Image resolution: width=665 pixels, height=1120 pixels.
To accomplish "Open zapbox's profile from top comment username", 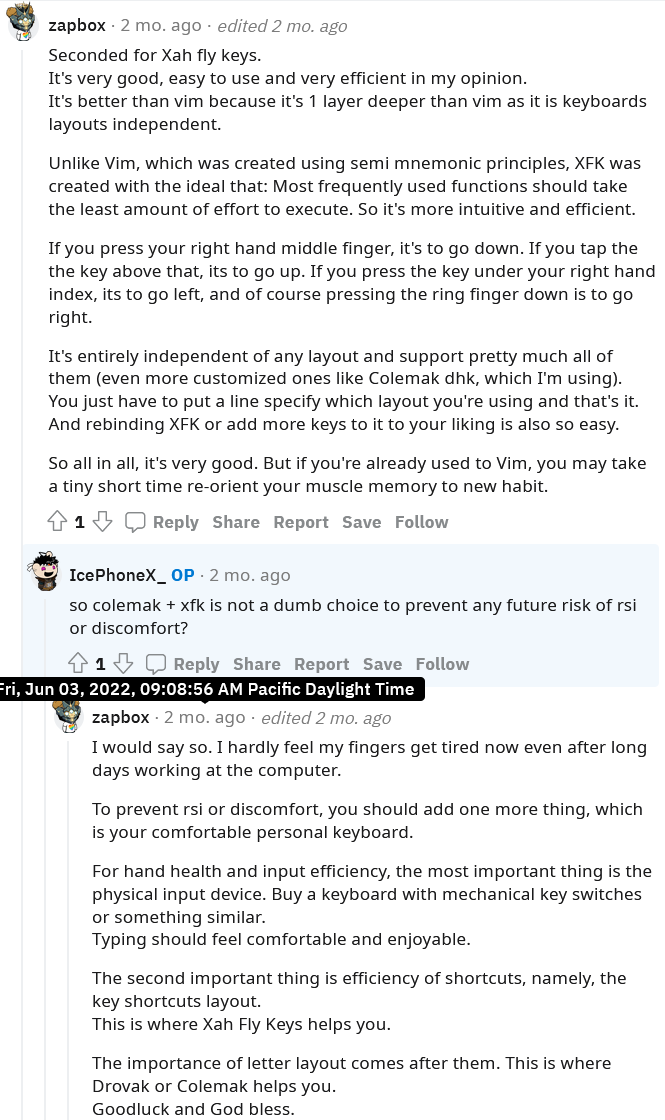I will click(77, 26).
